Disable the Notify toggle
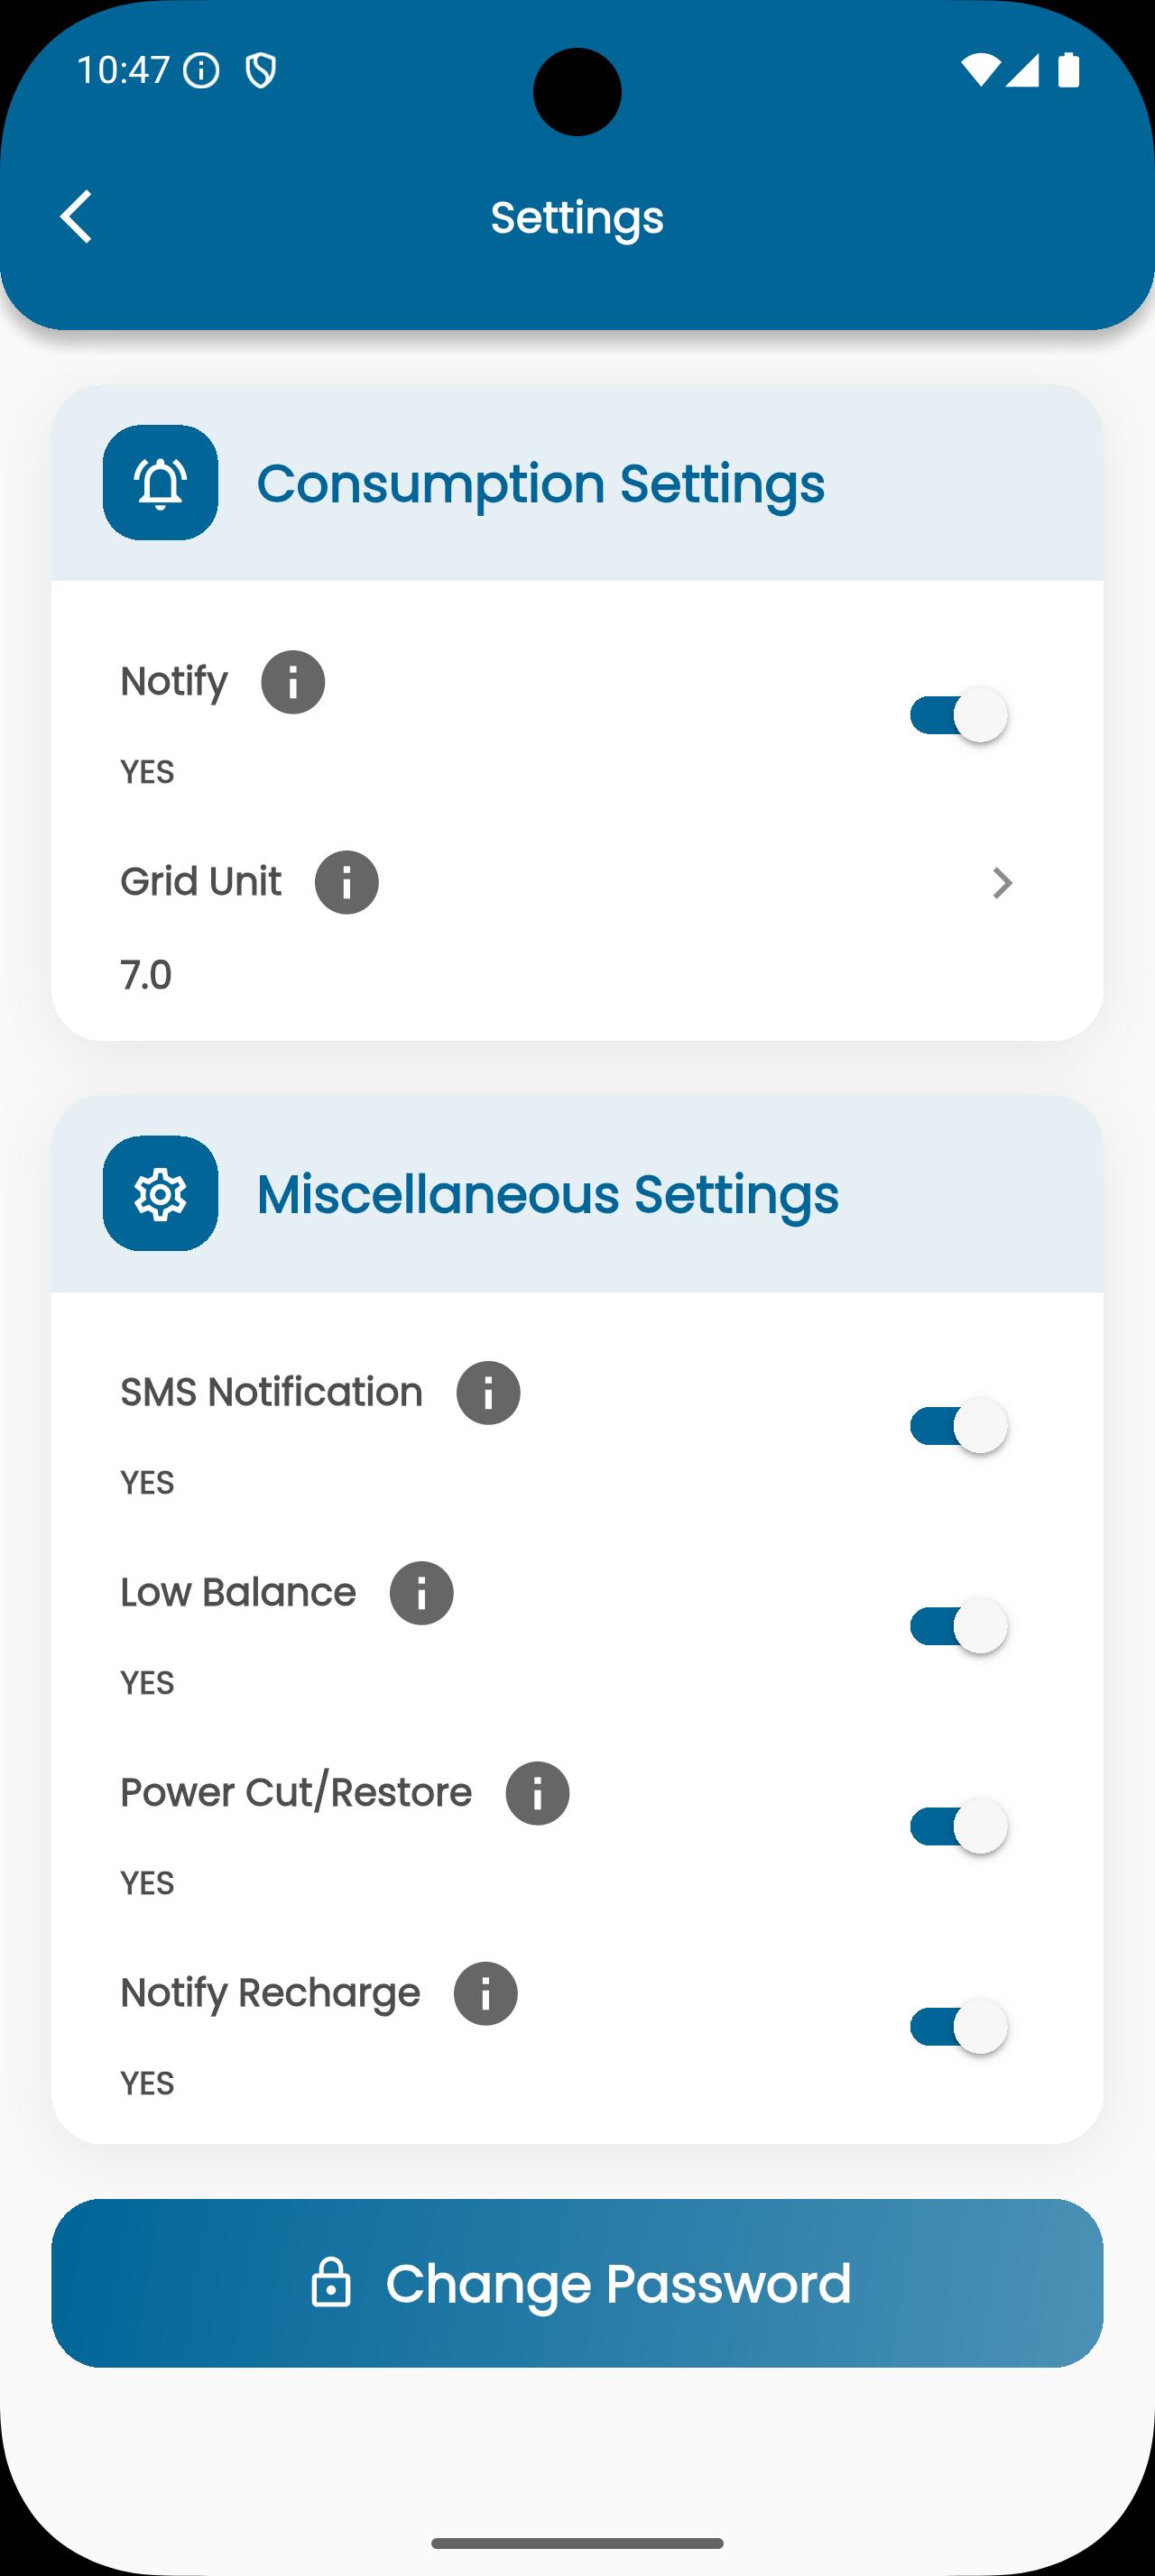Viewport: 1155px width, 2576px height. (957, 715)
